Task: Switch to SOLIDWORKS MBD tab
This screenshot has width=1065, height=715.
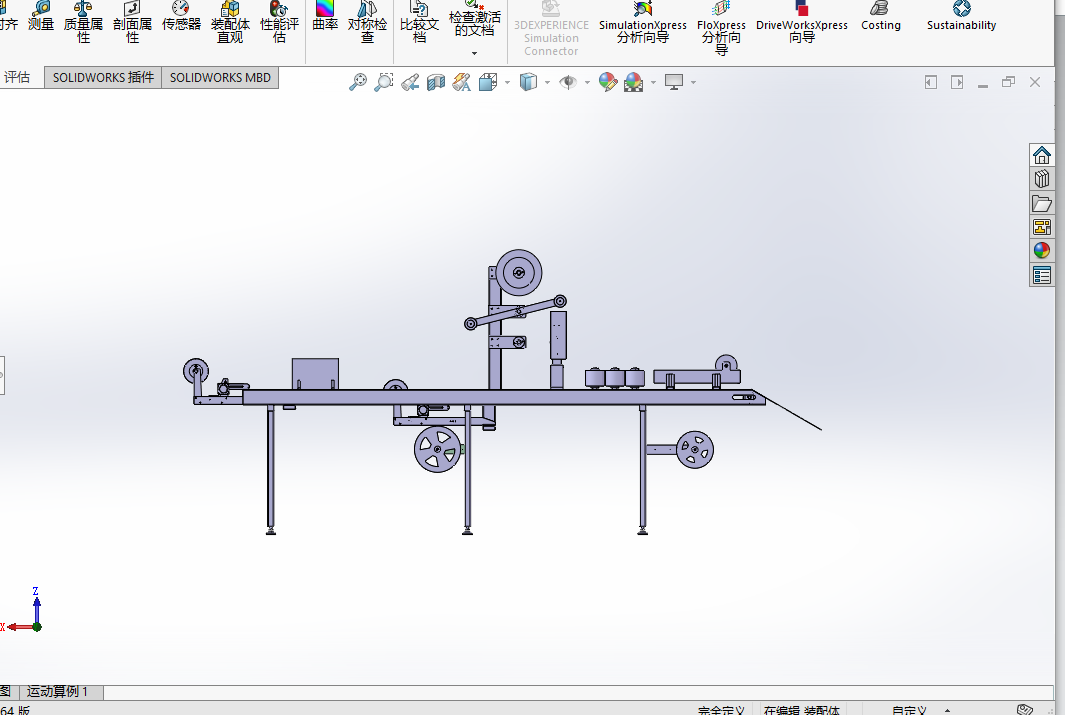Action: pyautogui.click(x=220, y=77)
